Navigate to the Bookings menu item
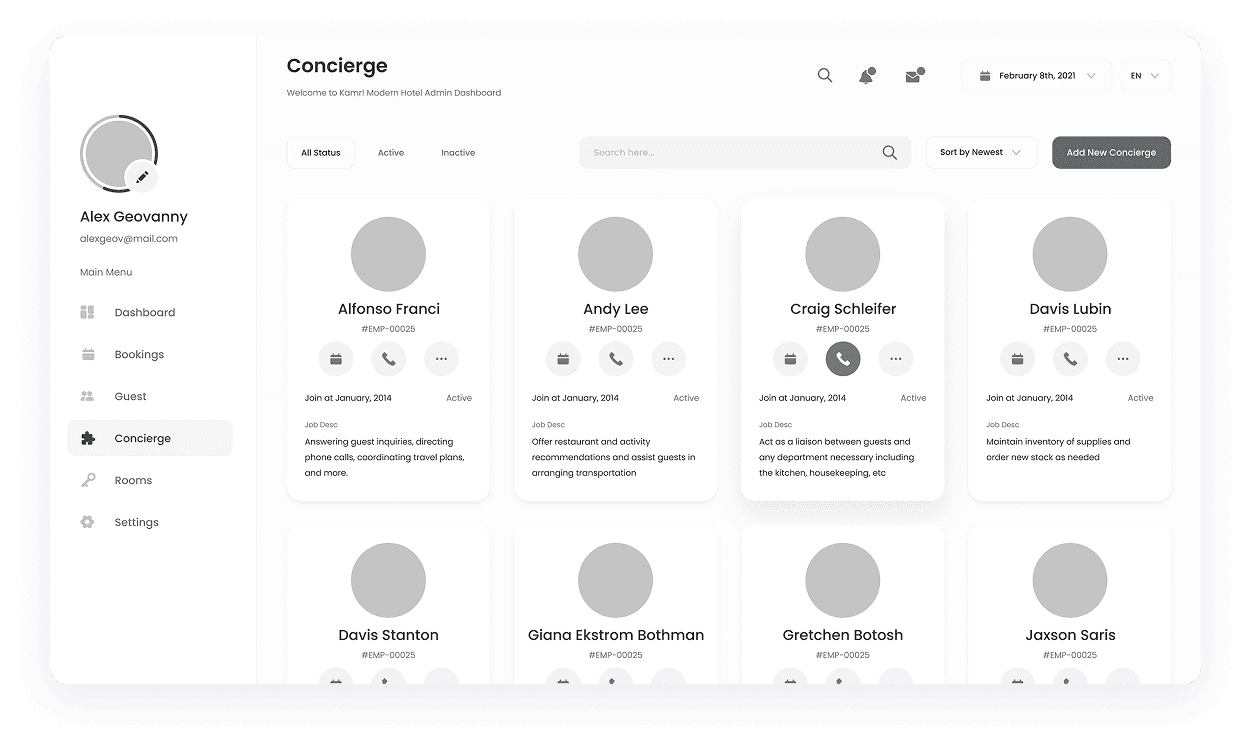This screenshot has width=1251, height=748. (138, 354)
